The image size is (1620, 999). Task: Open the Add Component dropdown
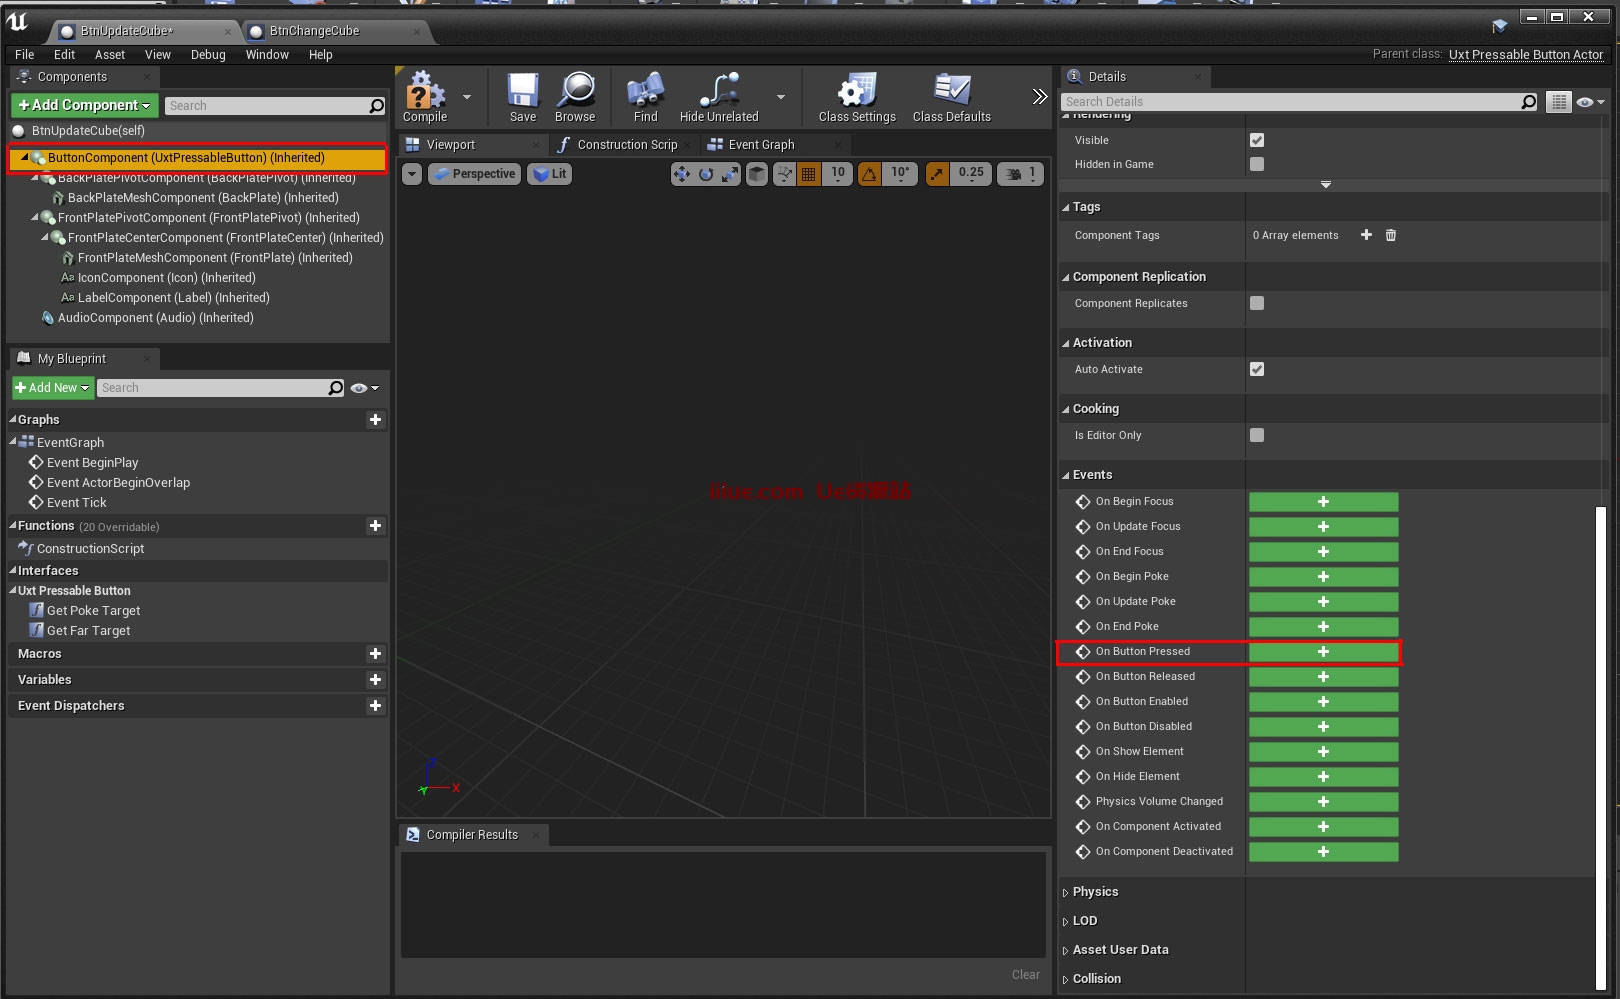[x=85, y=105]
